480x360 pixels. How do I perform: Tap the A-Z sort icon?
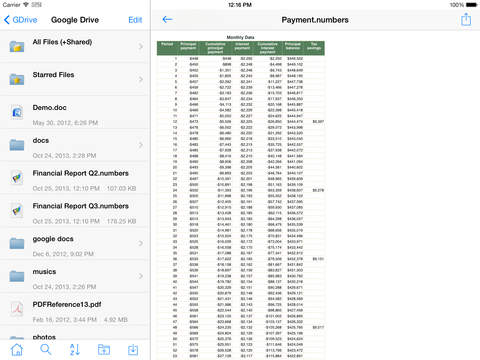(75, 350)
